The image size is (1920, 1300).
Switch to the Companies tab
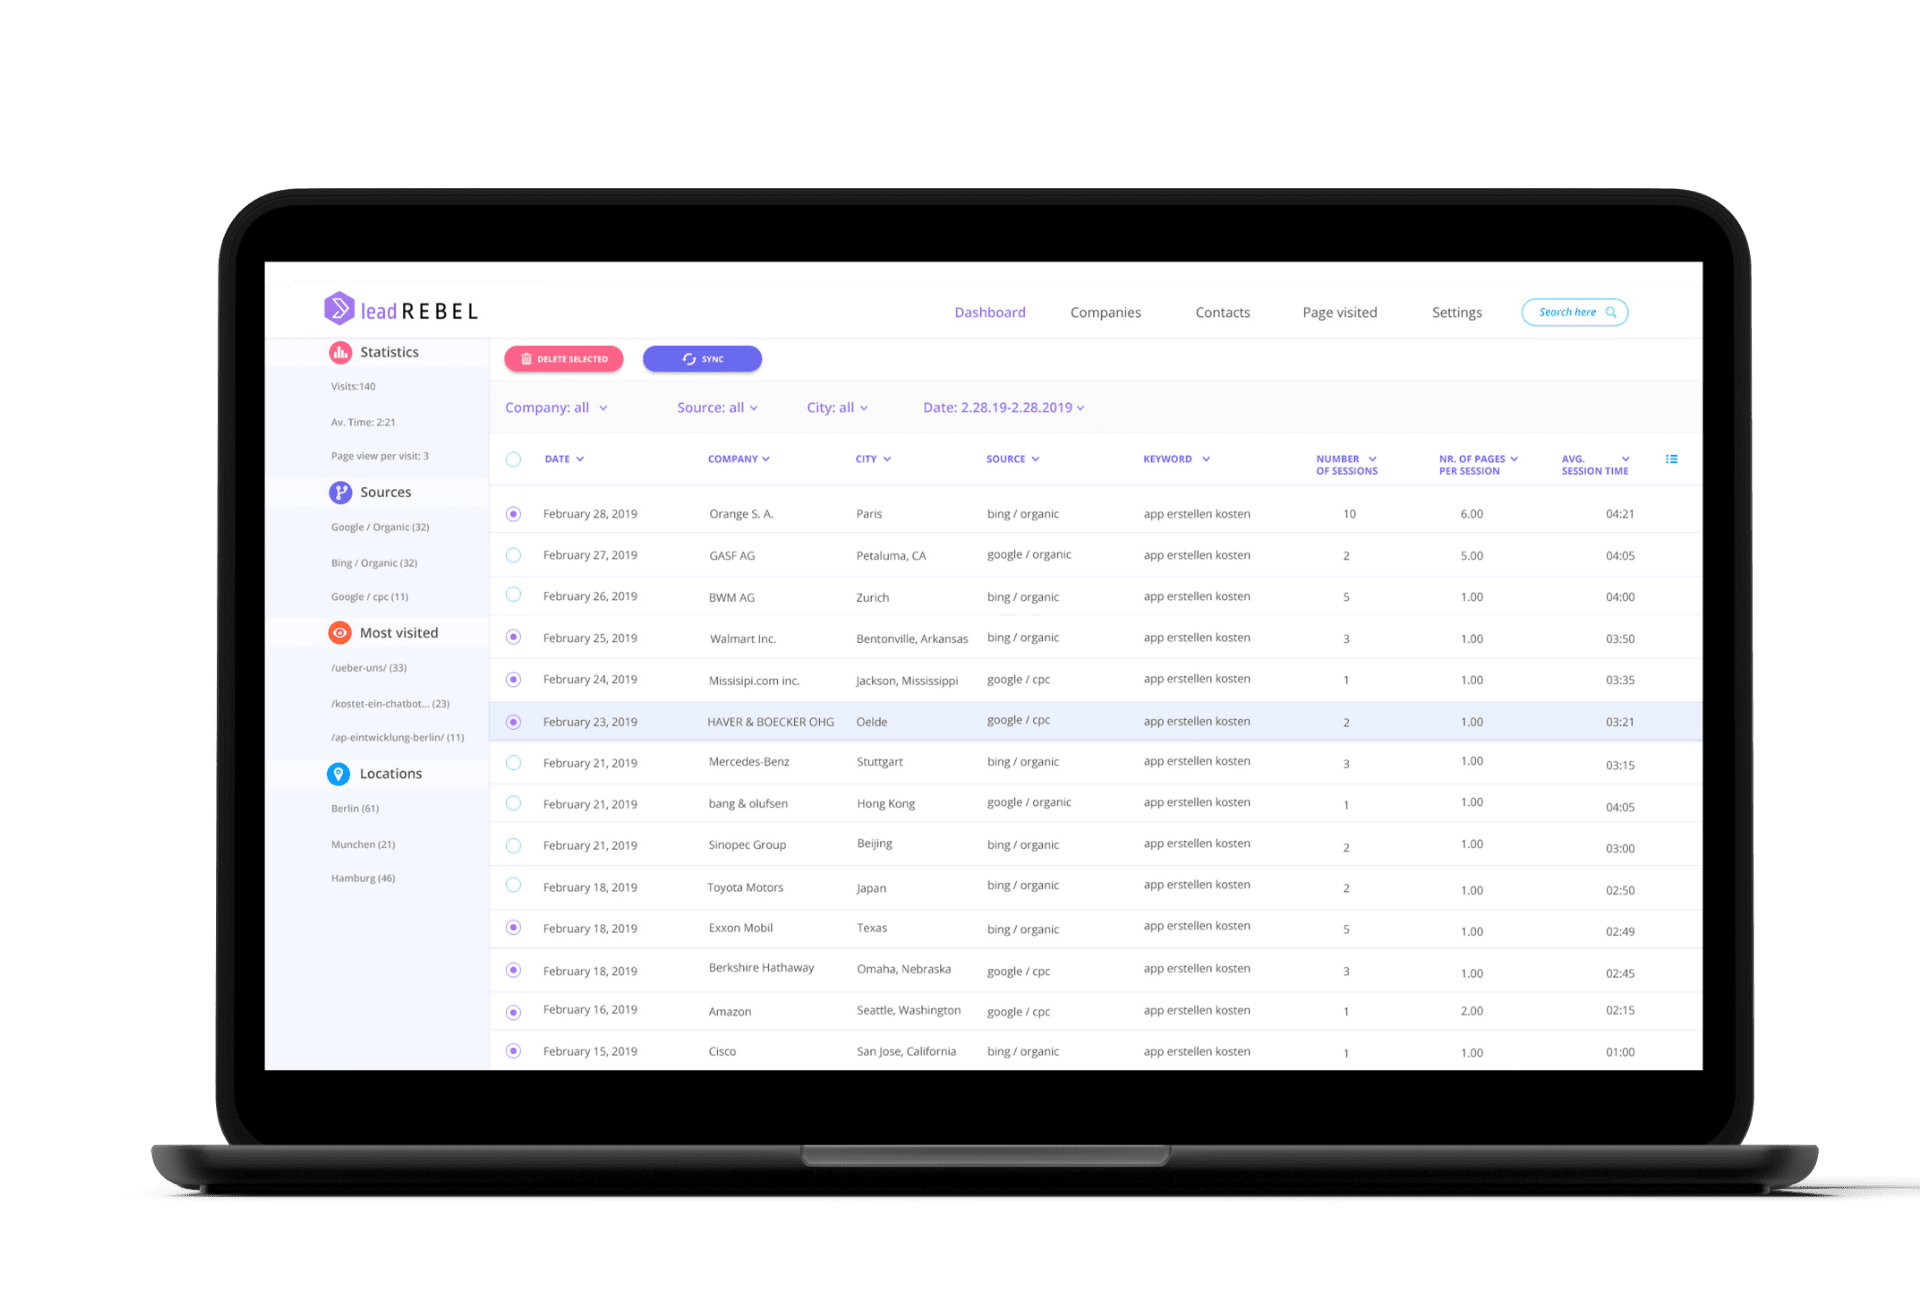click(1105, 310)
